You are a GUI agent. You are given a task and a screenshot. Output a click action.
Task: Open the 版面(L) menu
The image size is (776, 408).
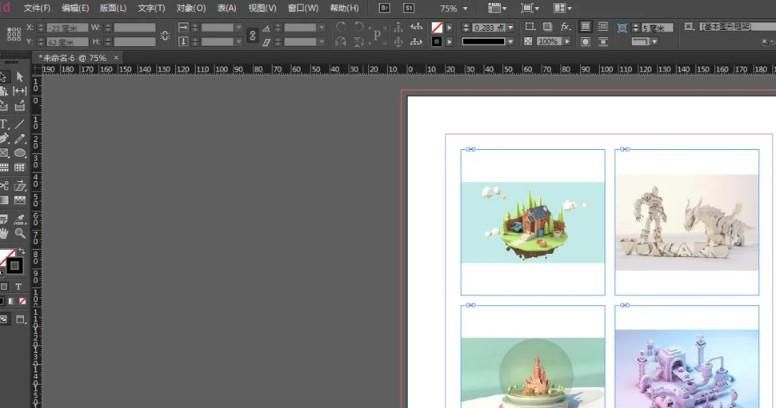113,8
